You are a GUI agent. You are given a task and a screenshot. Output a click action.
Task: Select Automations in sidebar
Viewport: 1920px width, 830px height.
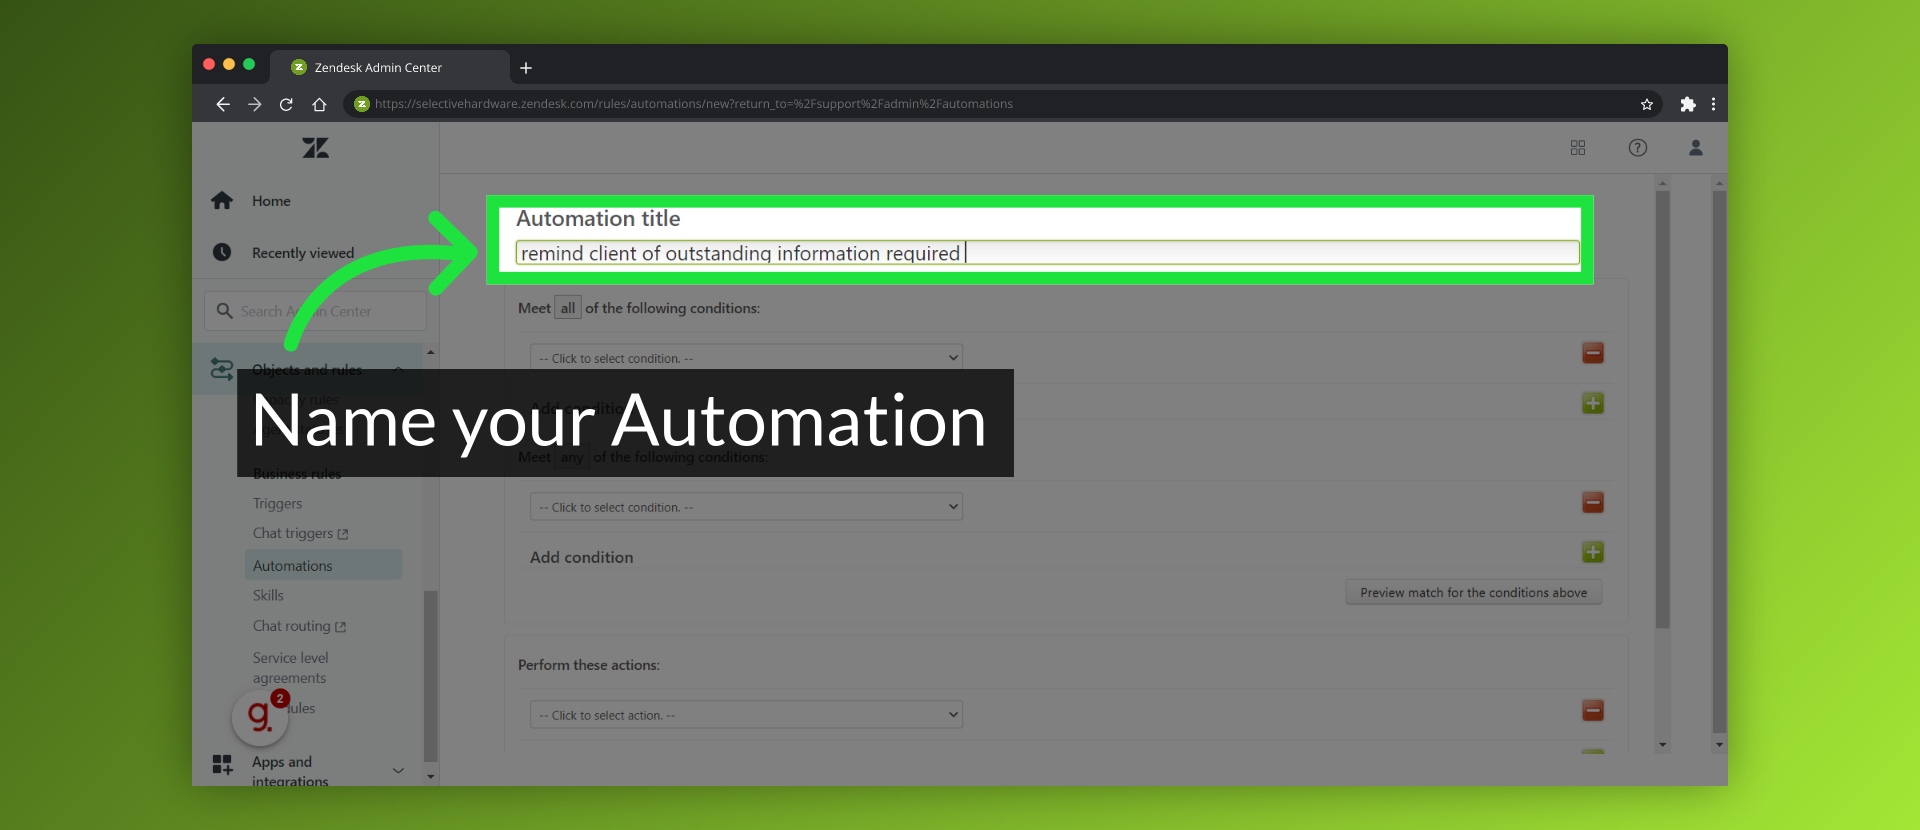coord(323,565)
